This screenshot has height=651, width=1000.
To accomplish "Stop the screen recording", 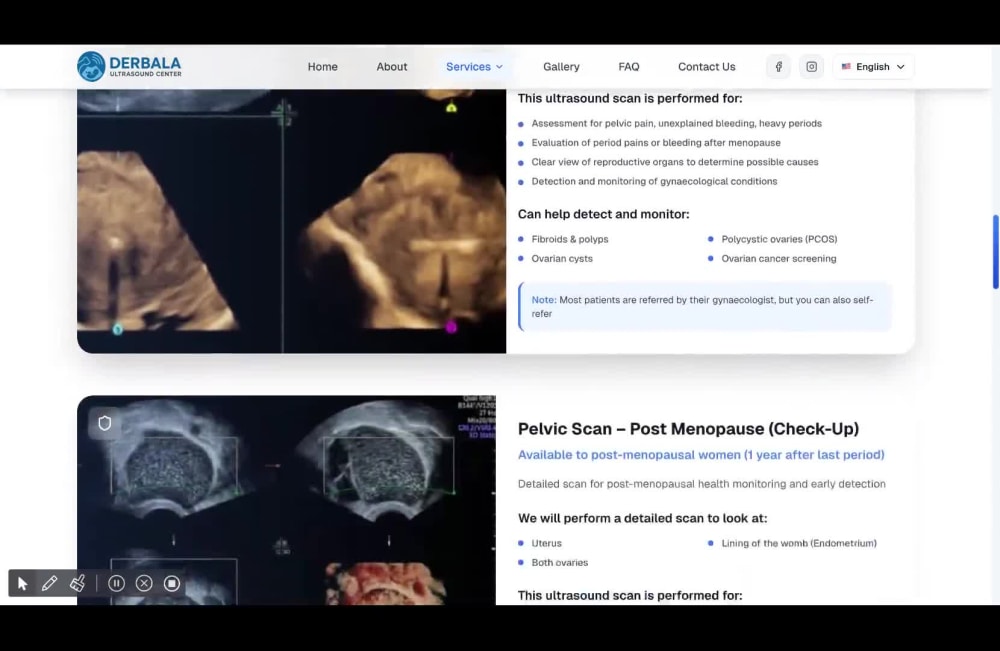I will pyautogui.click(x=172, y=583).
